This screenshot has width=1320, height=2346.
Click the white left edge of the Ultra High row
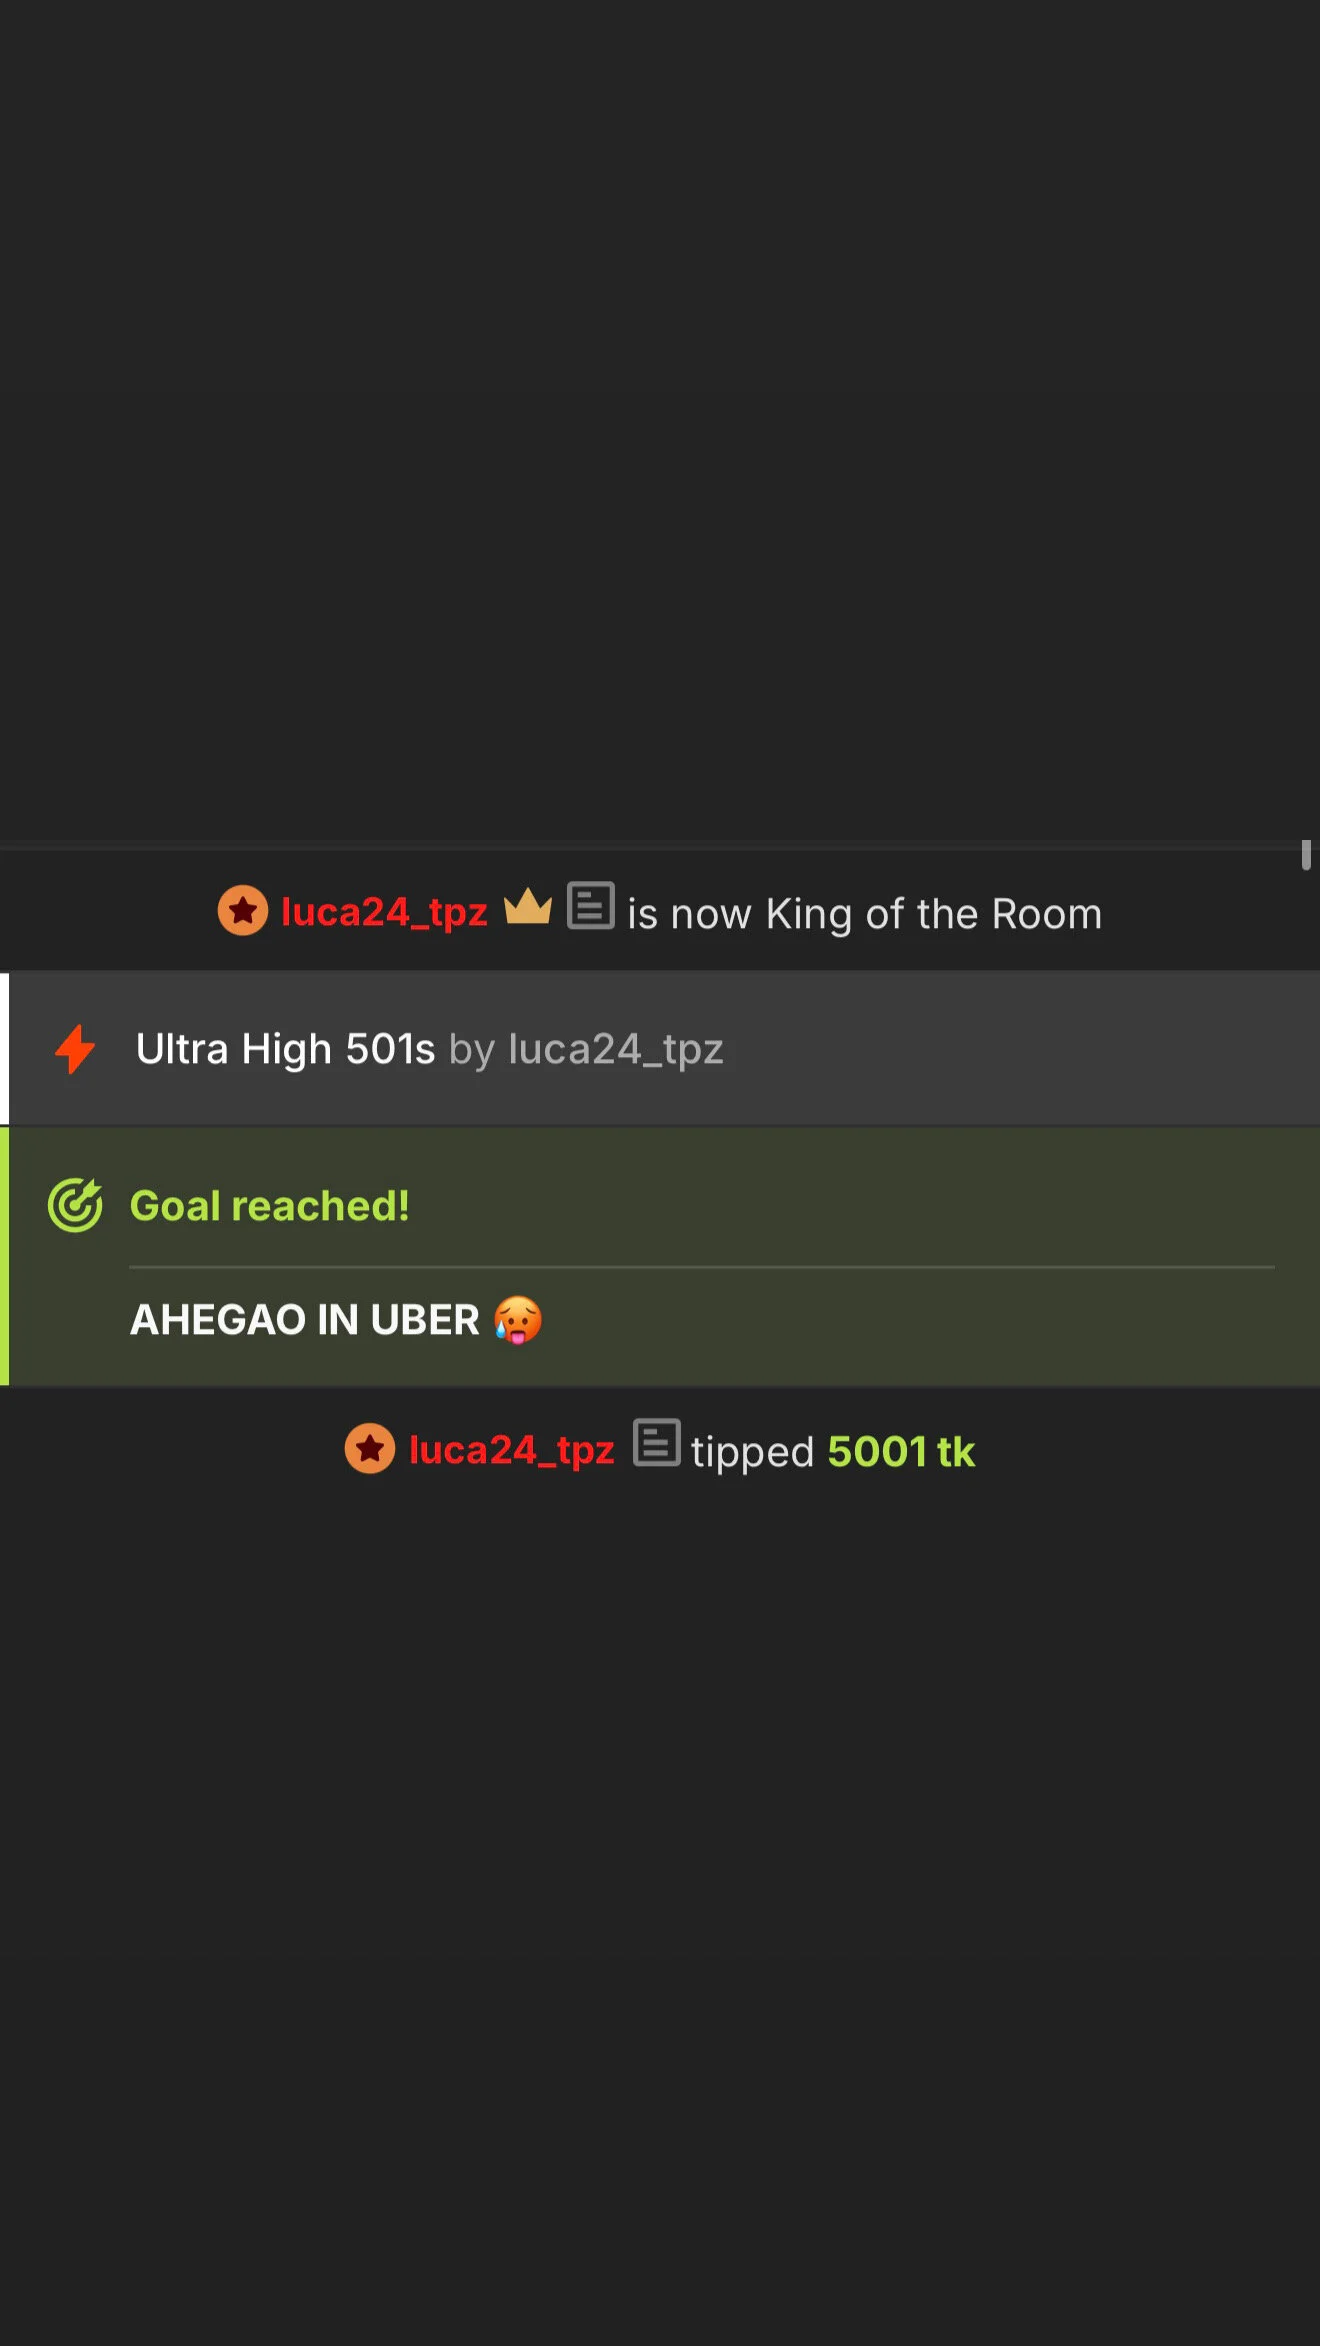click(x=4, y=1049)
